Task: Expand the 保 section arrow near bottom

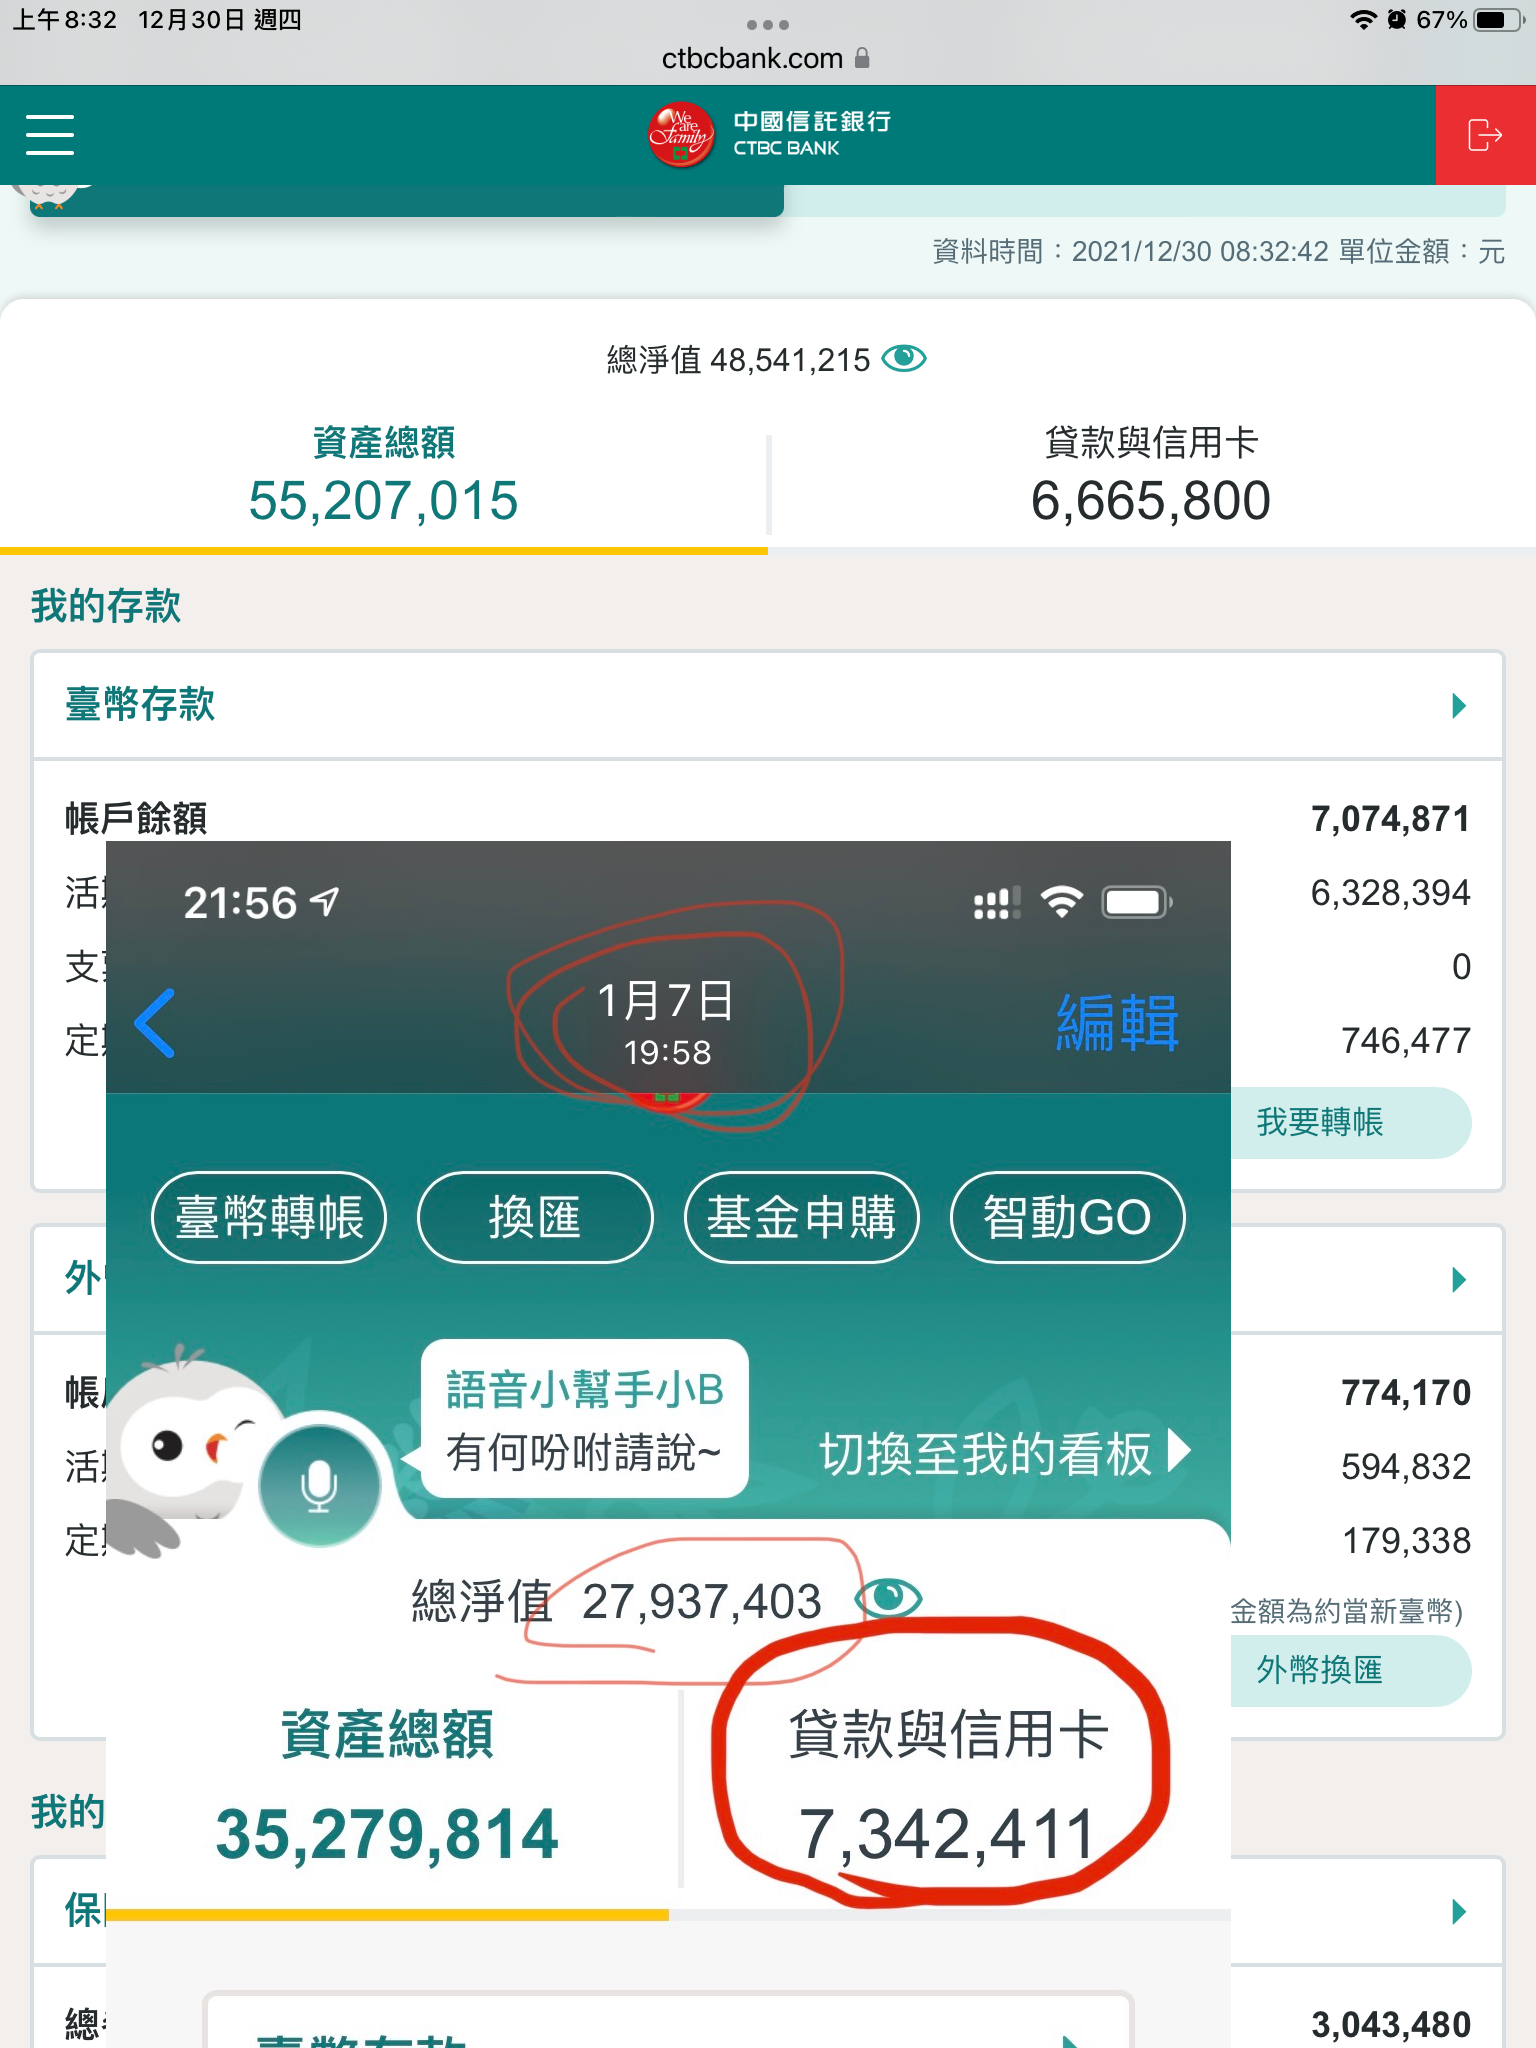Action: [1459, 1912]
